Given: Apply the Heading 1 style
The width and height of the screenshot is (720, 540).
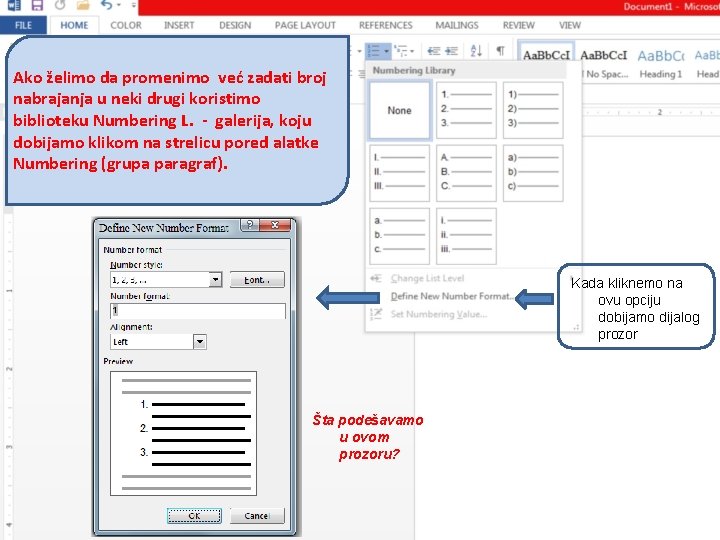Looking at the screenshot, I should [x=661, y=63].
